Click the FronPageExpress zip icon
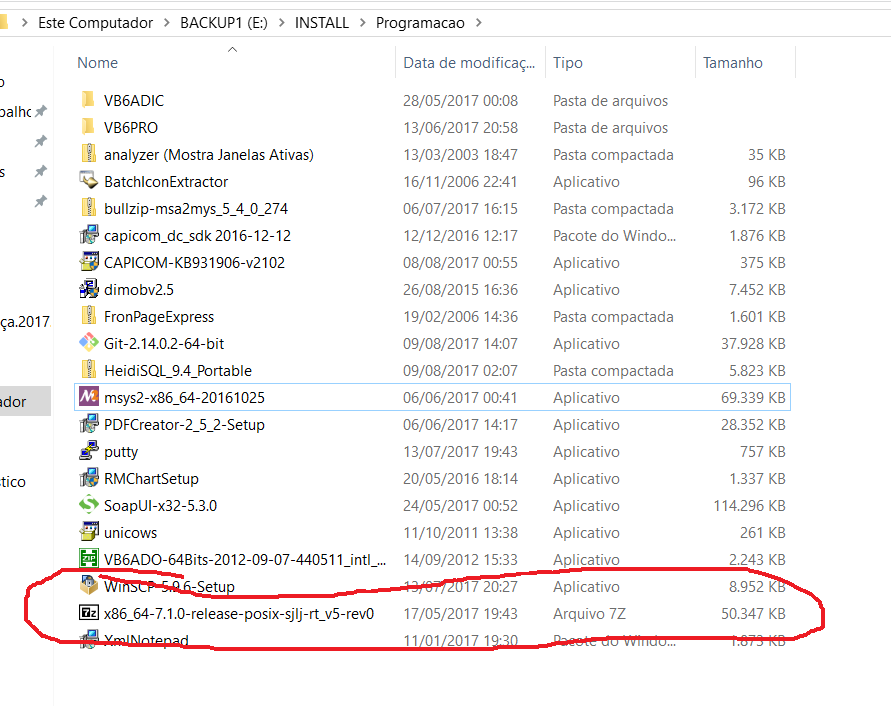 click(88, 316)
